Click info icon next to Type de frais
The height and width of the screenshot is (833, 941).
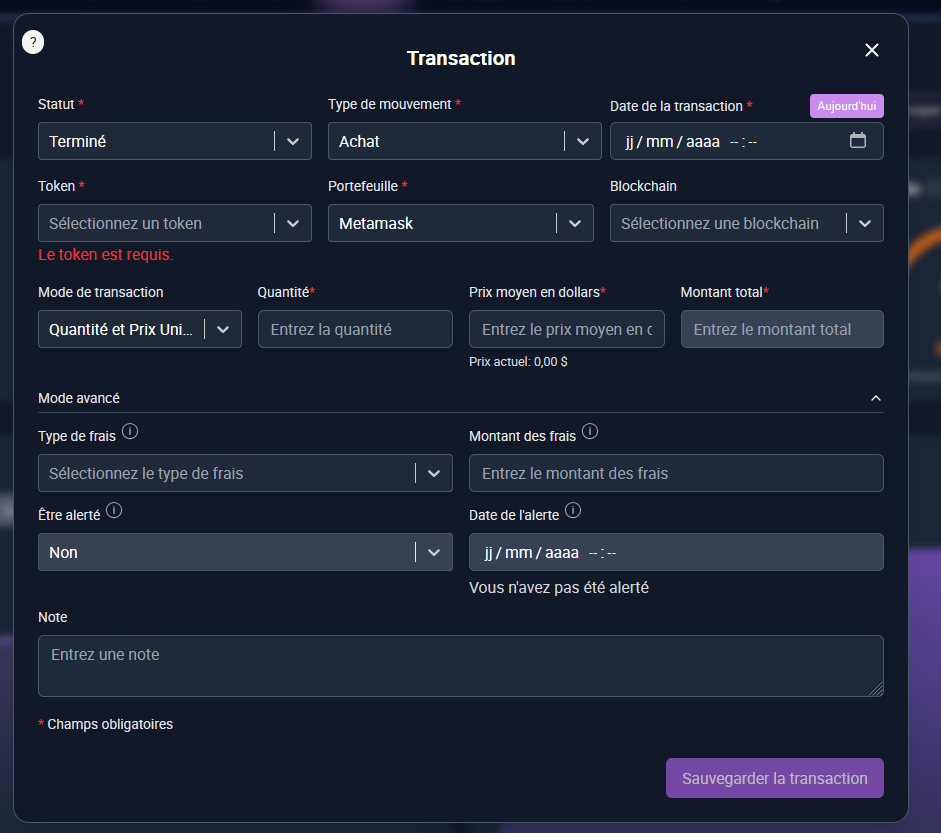[x=130, y=433]
